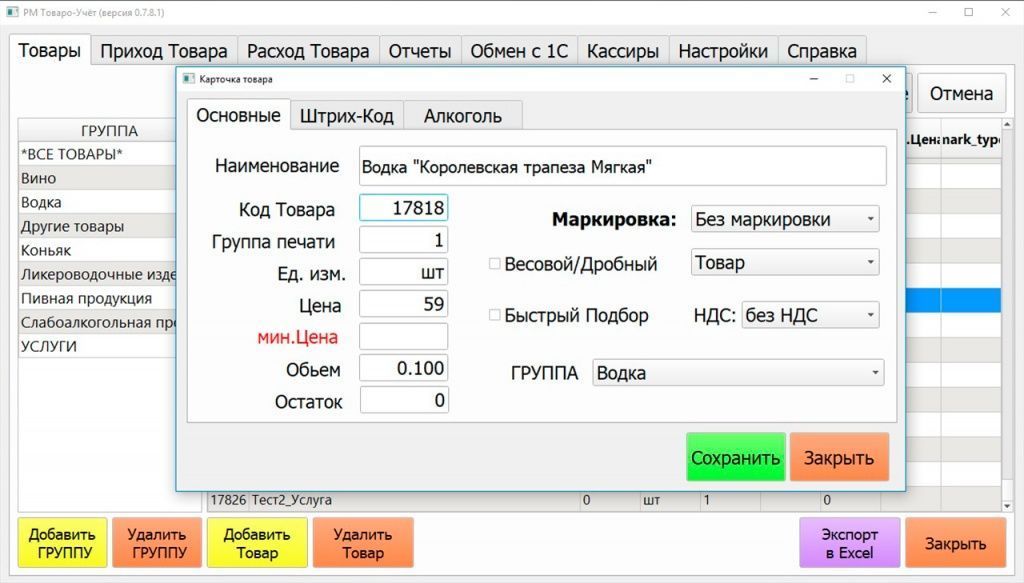Minimize the main application window
This screenshot has width=1024, height=583.
click(933, 12)
